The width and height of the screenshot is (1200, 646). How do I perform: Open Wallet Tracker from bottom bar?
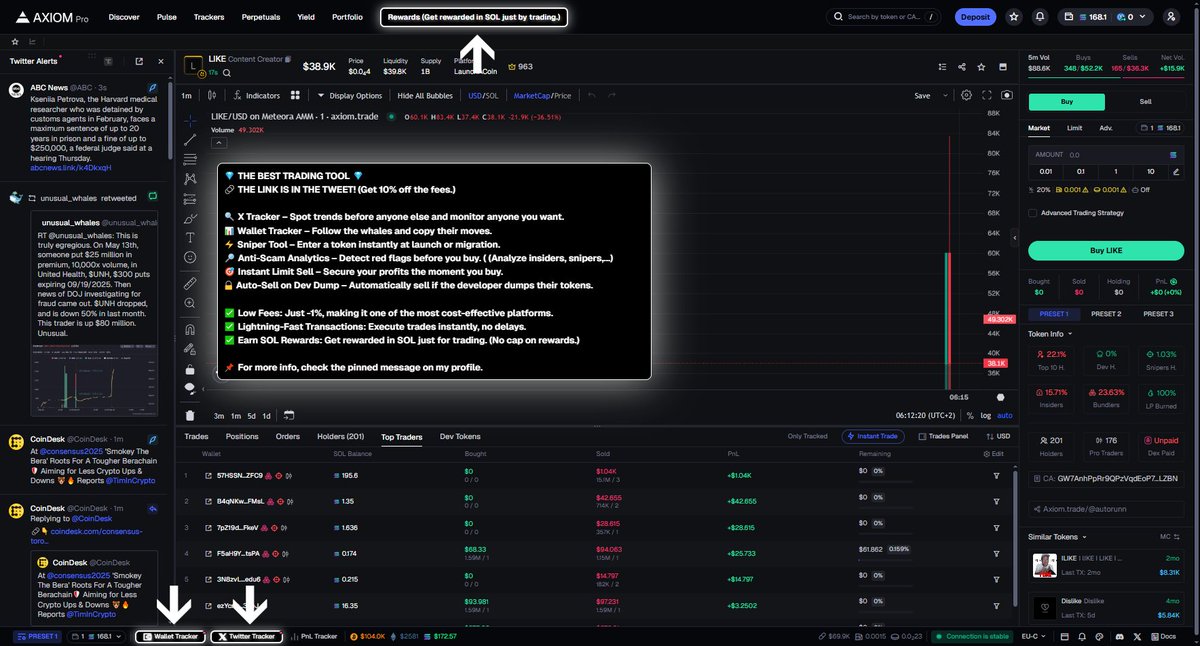(x=169, y=636)
